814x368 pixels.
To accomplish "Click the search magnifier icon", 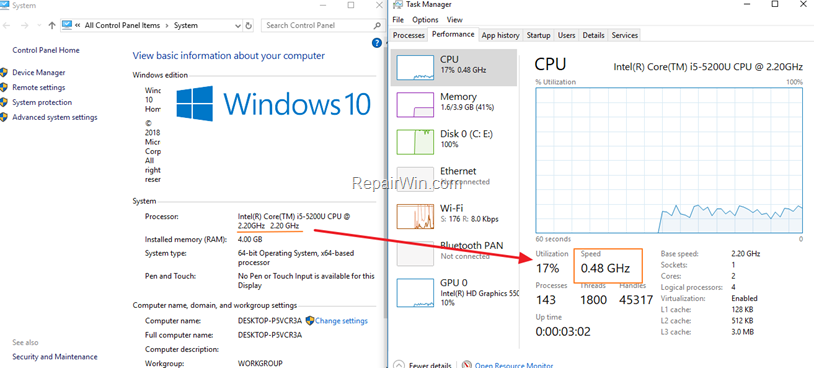I will [377, 25].
